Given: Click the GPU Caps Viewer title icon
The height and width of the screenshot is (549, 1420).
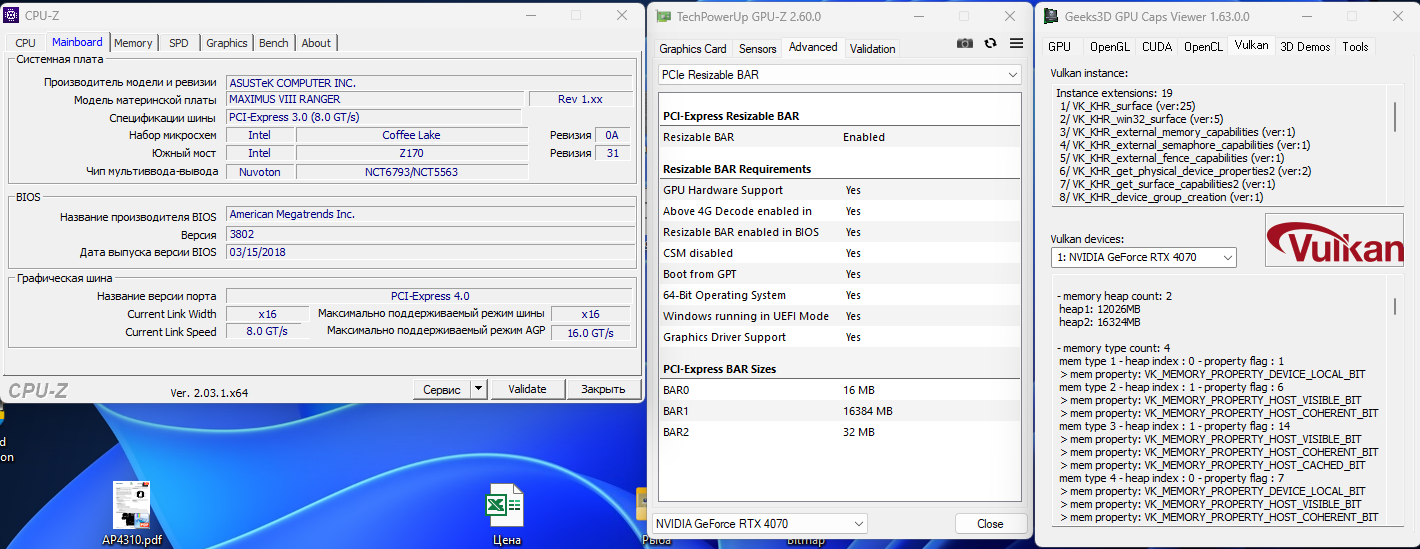Looking at the screenshot, I should click(x=1051, y=16).
